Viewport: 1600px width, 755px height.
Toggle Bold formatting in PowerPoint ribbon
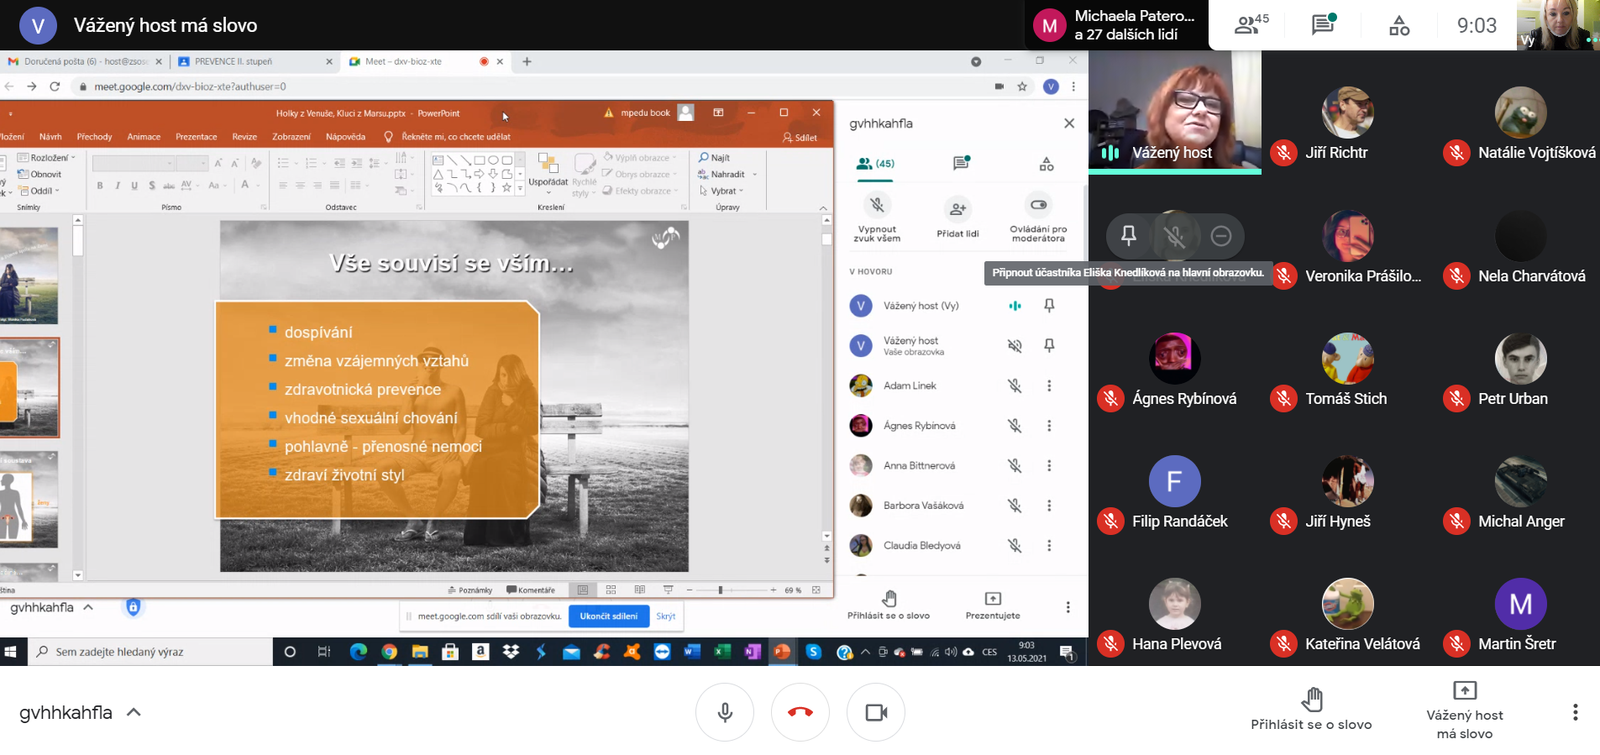point(100,185)
